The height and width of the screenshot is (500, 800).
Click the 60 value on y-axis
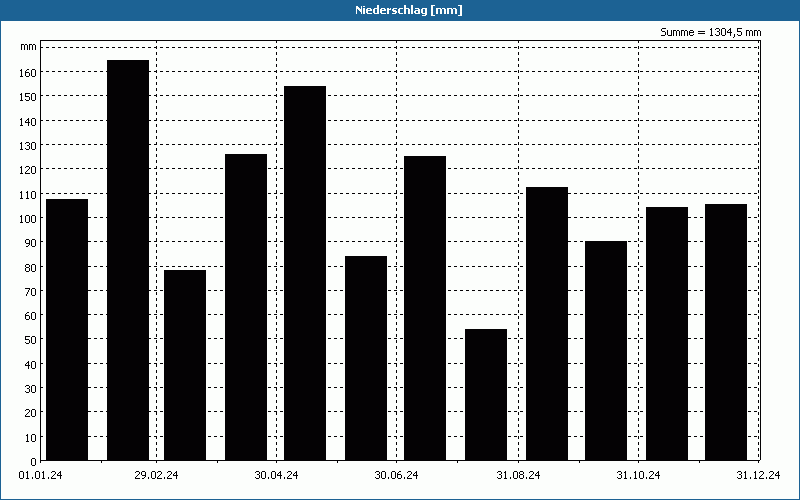click(x=32, y=316)
